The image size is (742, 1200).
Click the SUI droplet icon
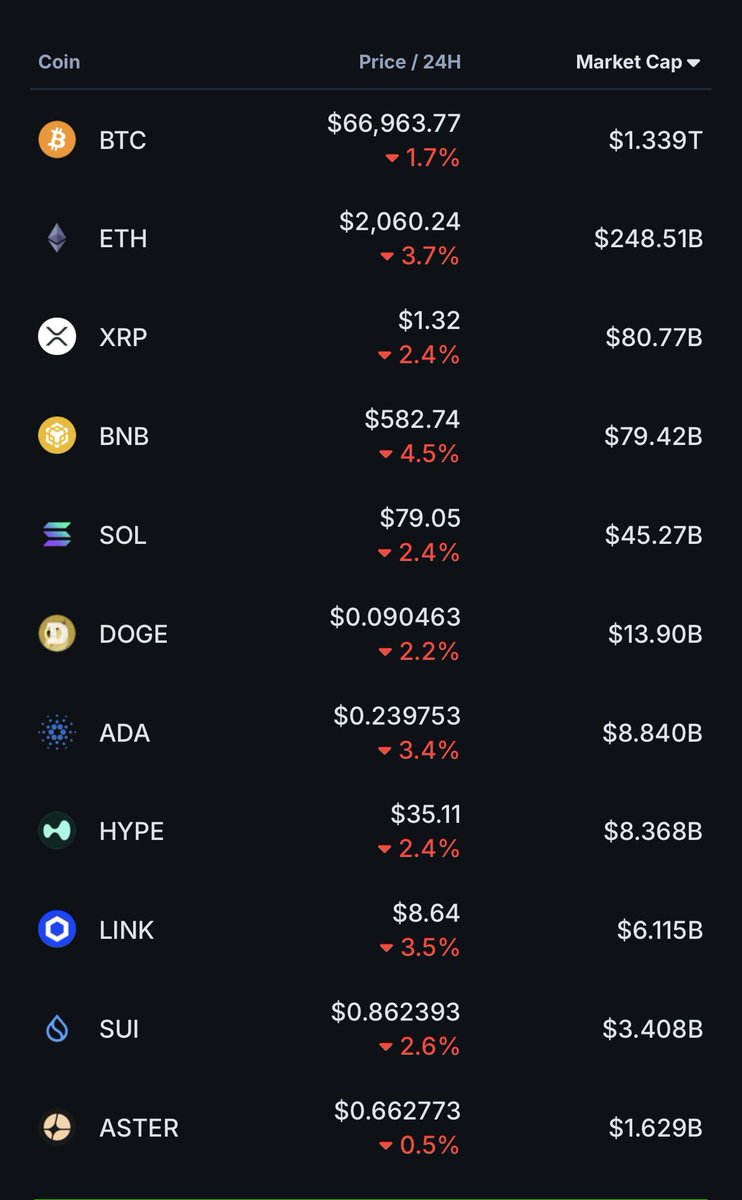pos(57,1029)
